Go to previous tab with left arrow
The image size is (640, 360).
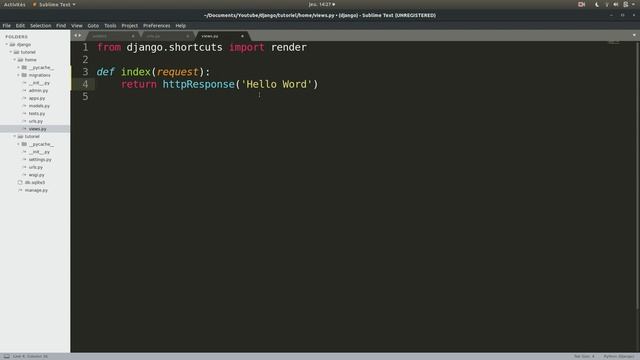[x=75, y=36]
